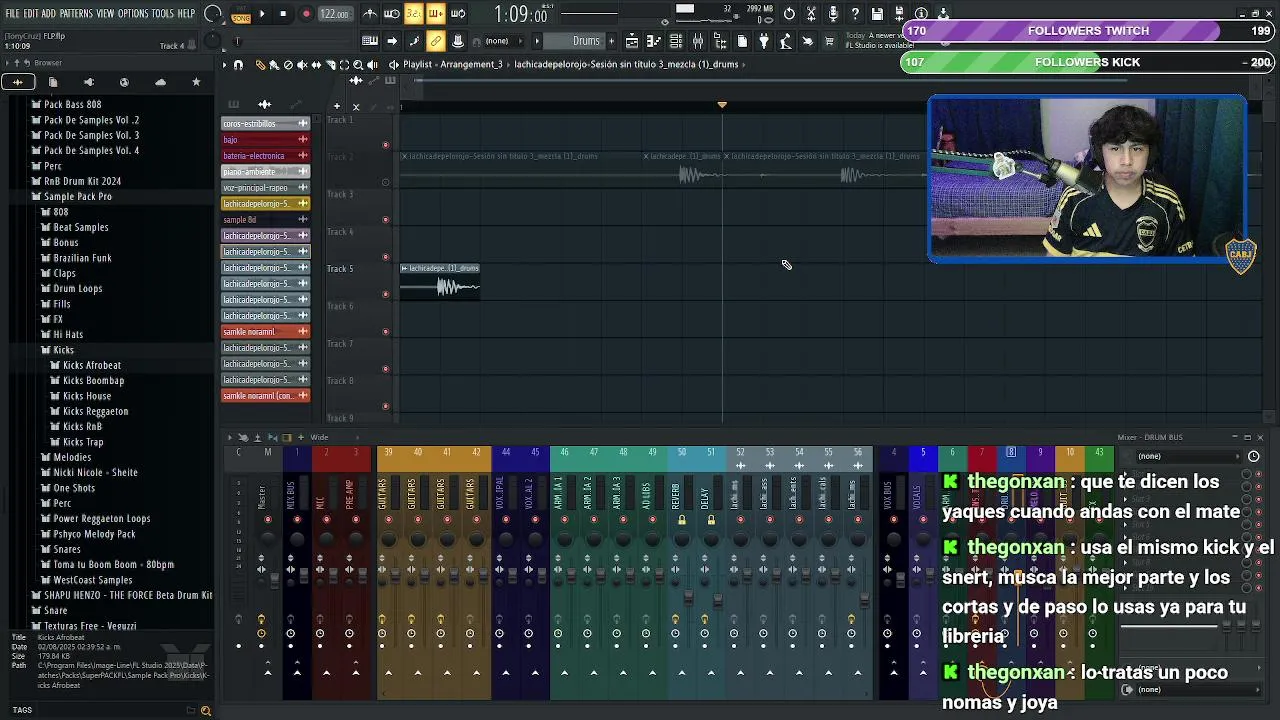Viewport: 1280px width, 720px height.
Task: Select samkle noramnl clip in picker
Action: [265, 332]
